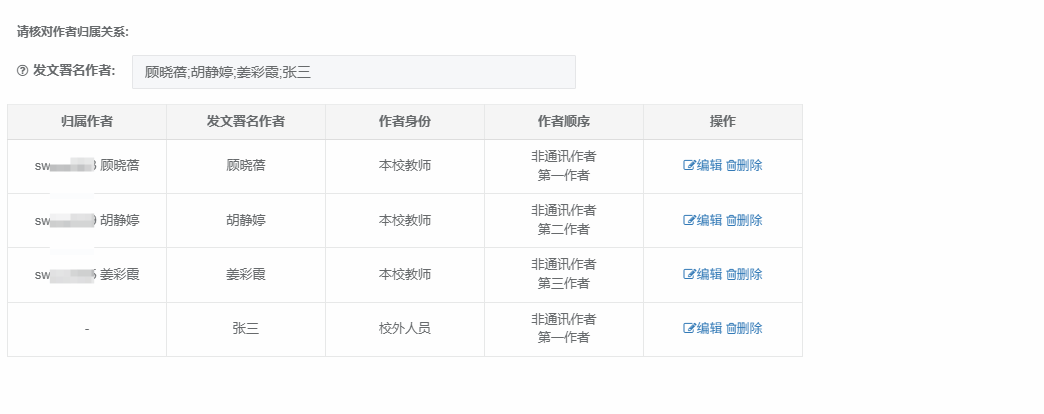Screen dimensions: 1044x414
Task: Select the 发文署名作者 table column header
Action: (245, 121)
